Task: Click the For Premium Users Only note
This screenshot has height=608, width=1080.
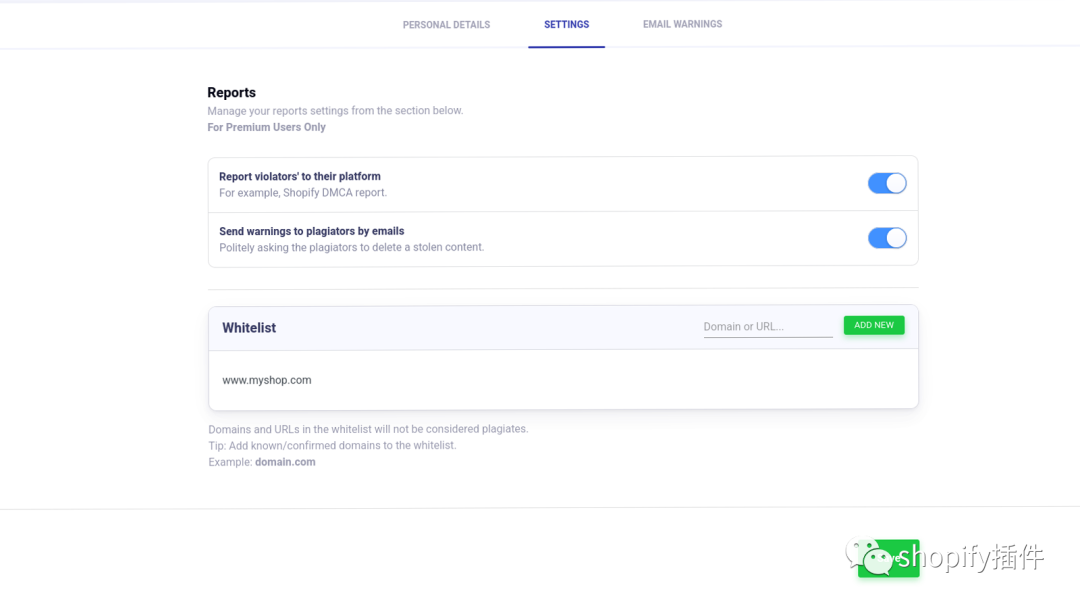Action: point(267,127)
